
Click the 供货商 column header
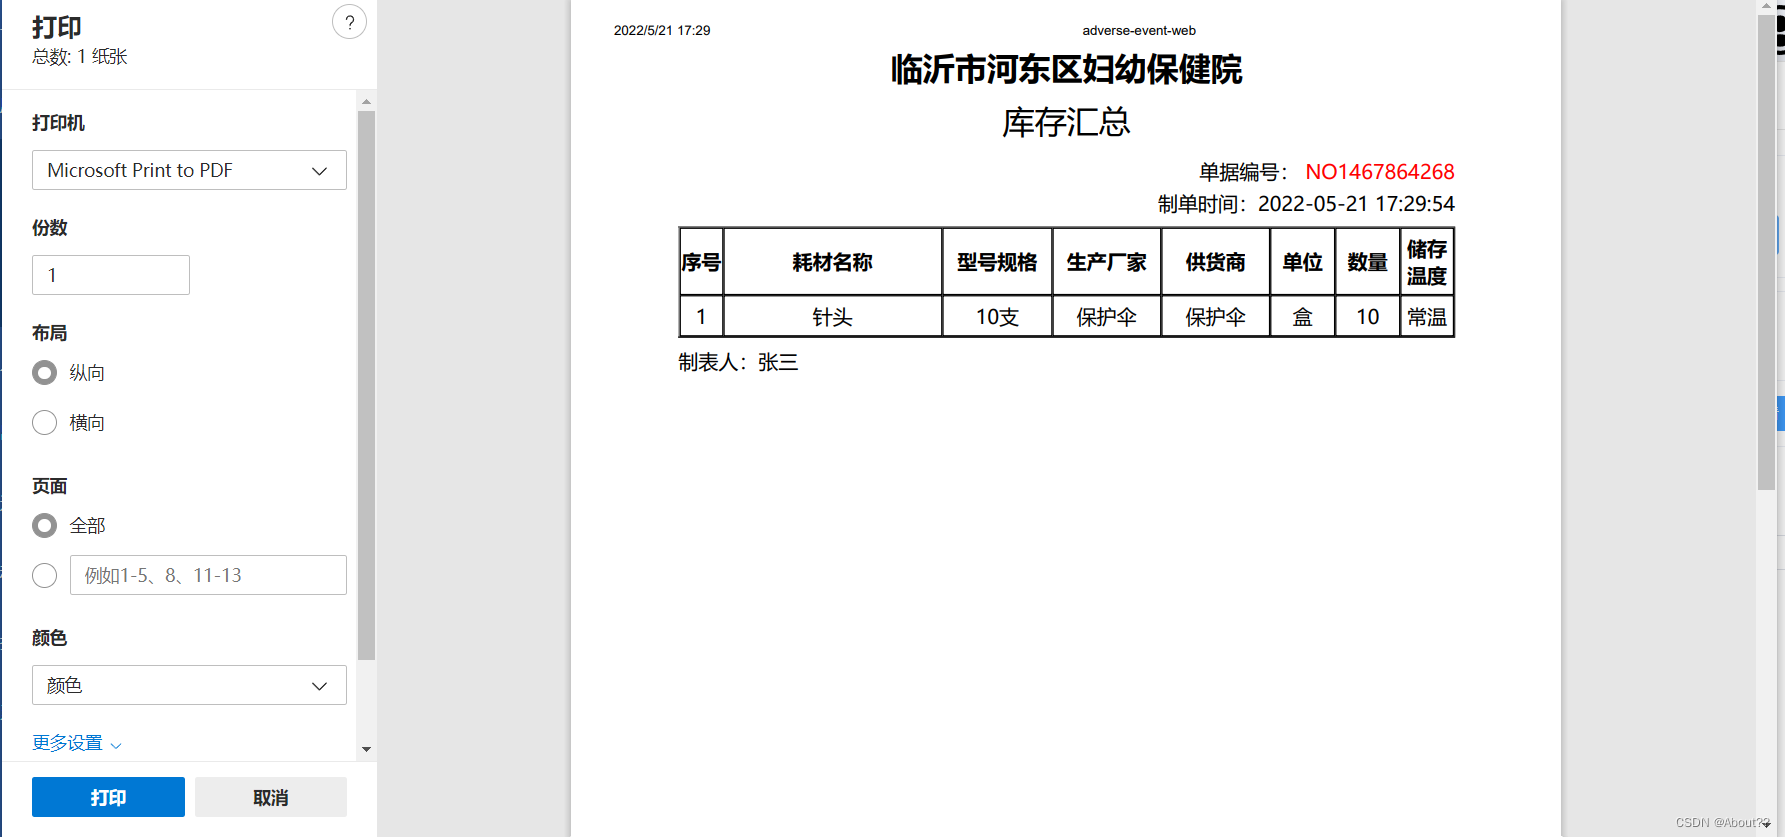click(x=1215, y=262)
